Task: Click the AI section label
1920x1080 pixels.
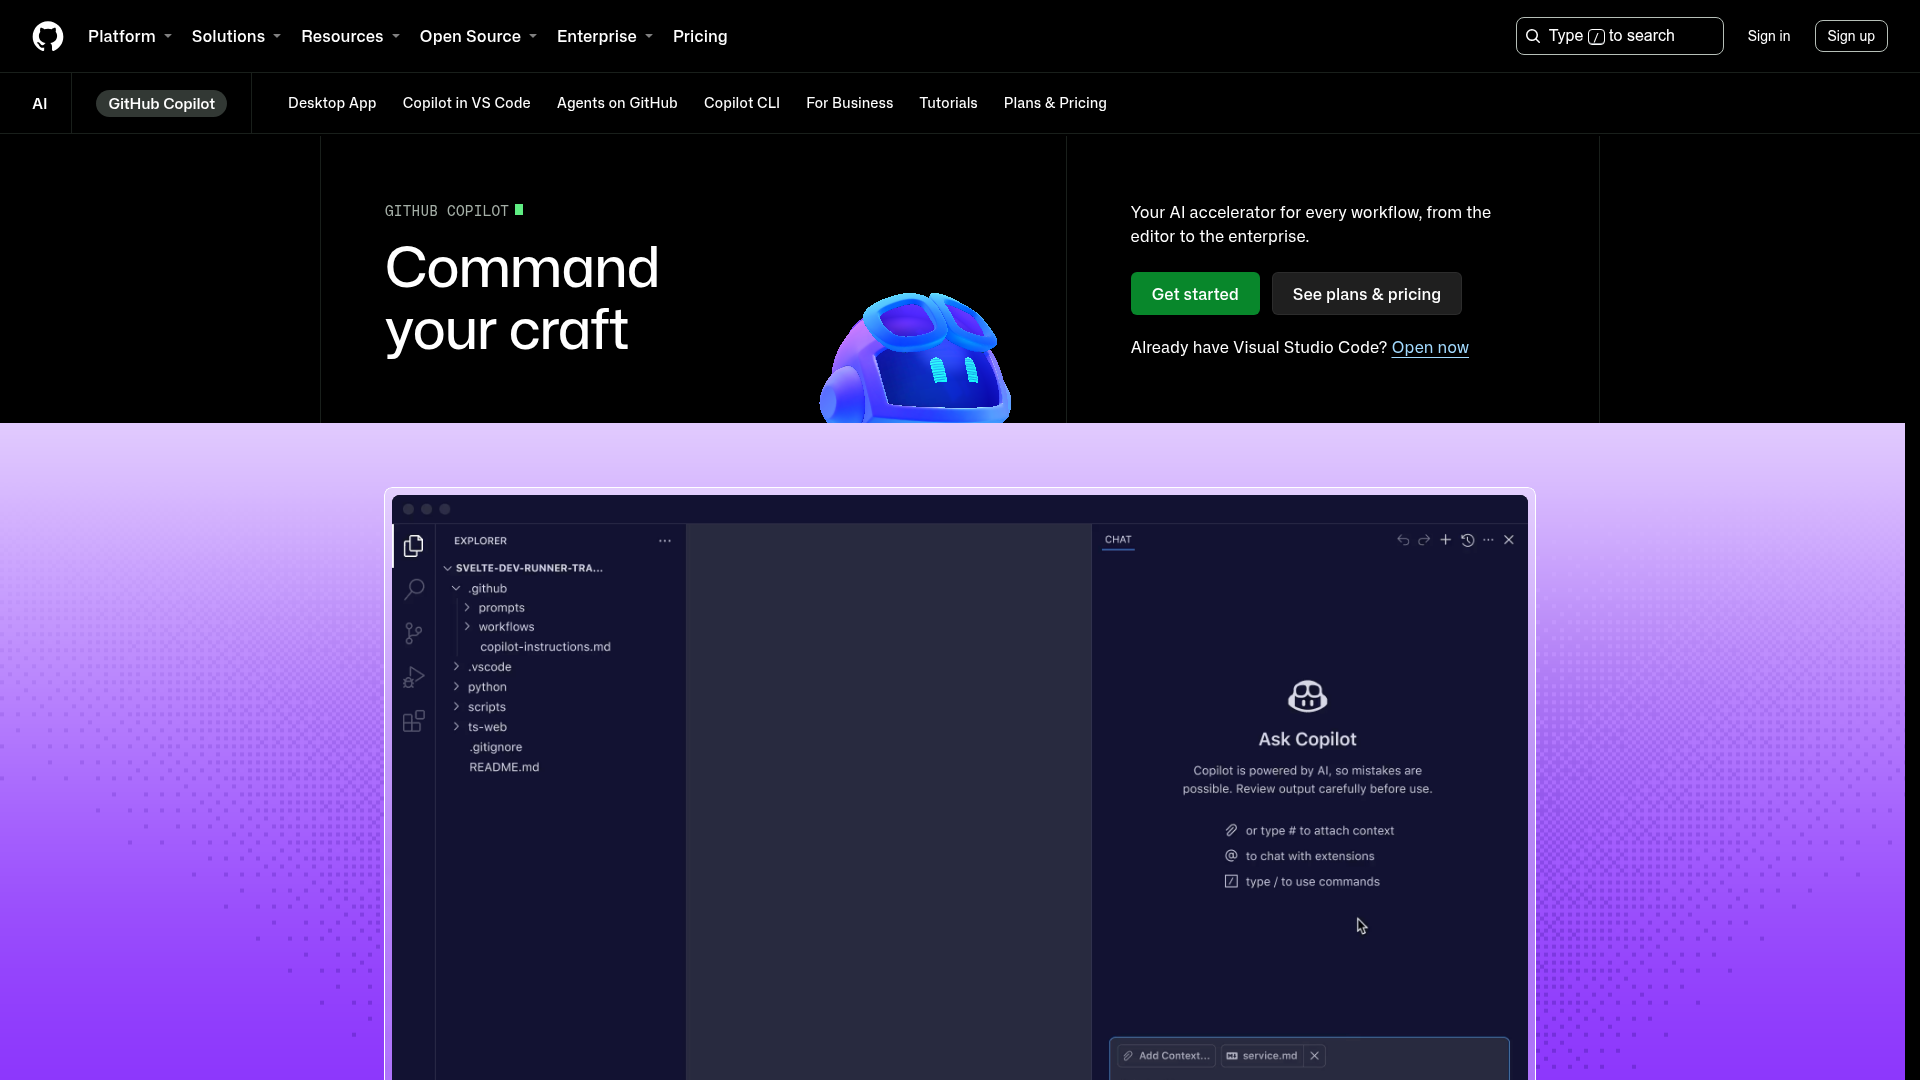Action: tap(40, 104)
